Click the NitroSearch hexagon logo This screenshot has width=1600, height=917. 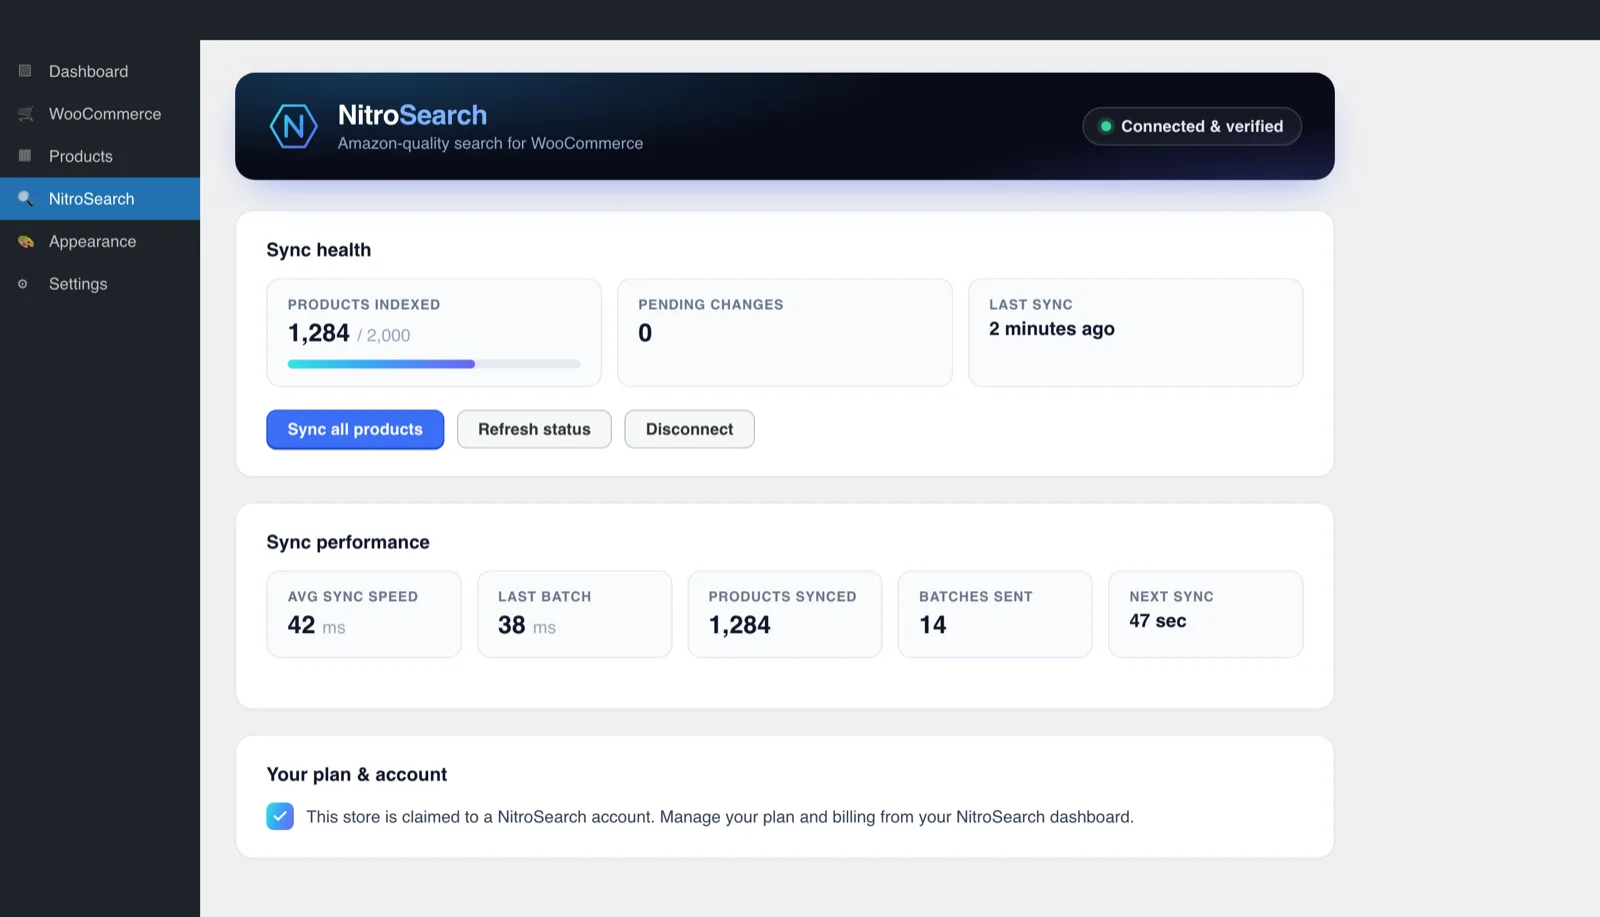click(x=293, y=126)
